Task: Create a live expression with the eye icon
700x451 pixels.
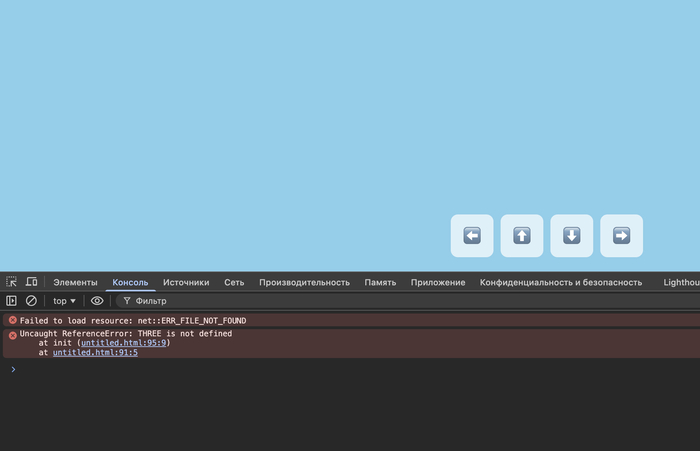Action: click(97, 301)
